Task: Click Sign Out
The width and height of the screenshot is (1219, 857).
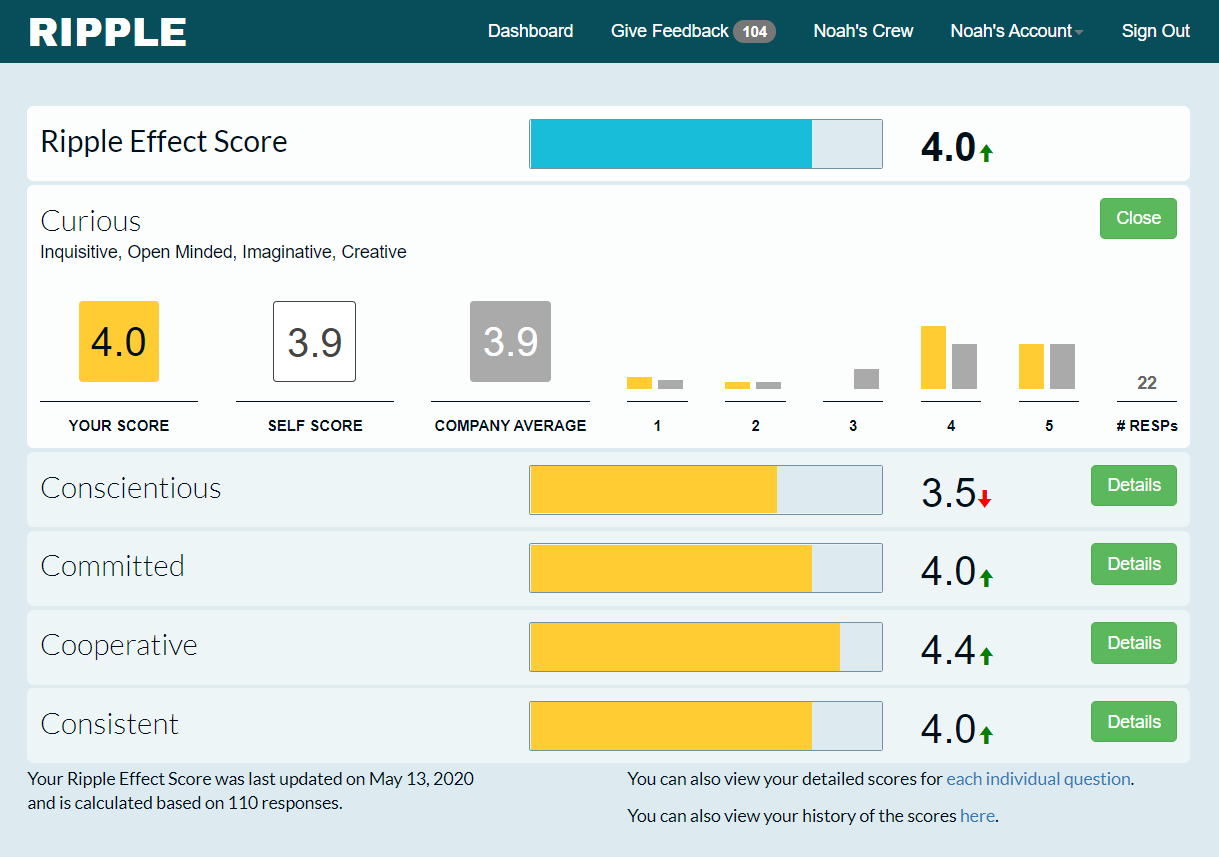Action: click(x=1155, y=31)
